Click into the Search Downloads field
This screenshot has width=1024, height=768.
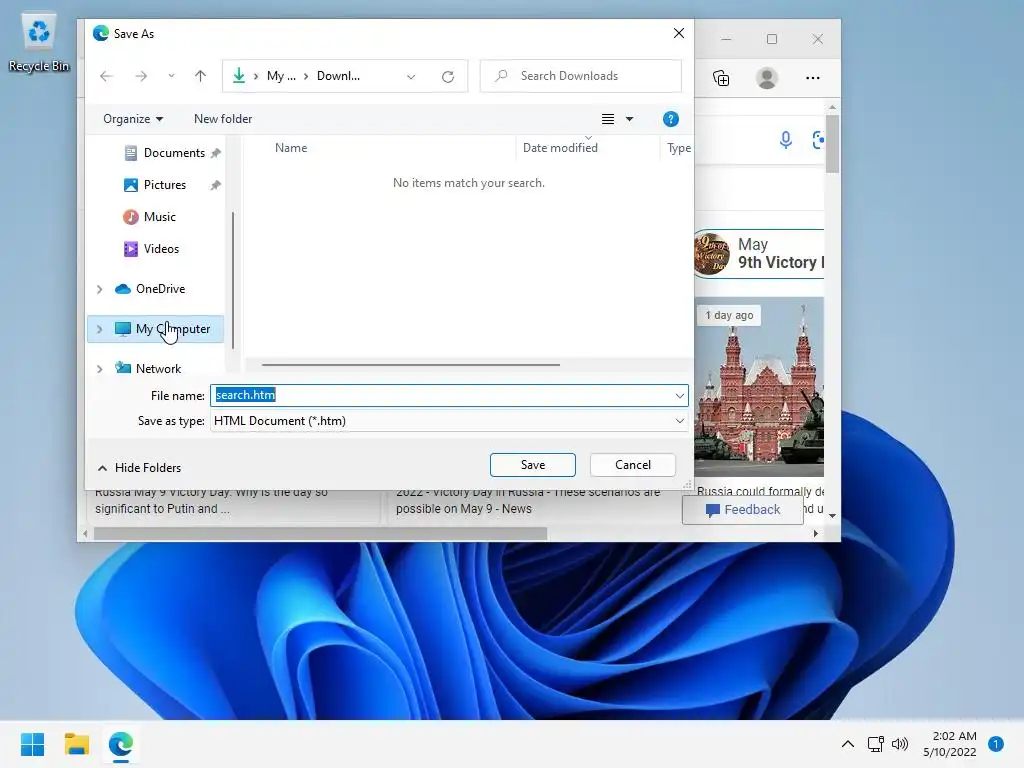581,76
